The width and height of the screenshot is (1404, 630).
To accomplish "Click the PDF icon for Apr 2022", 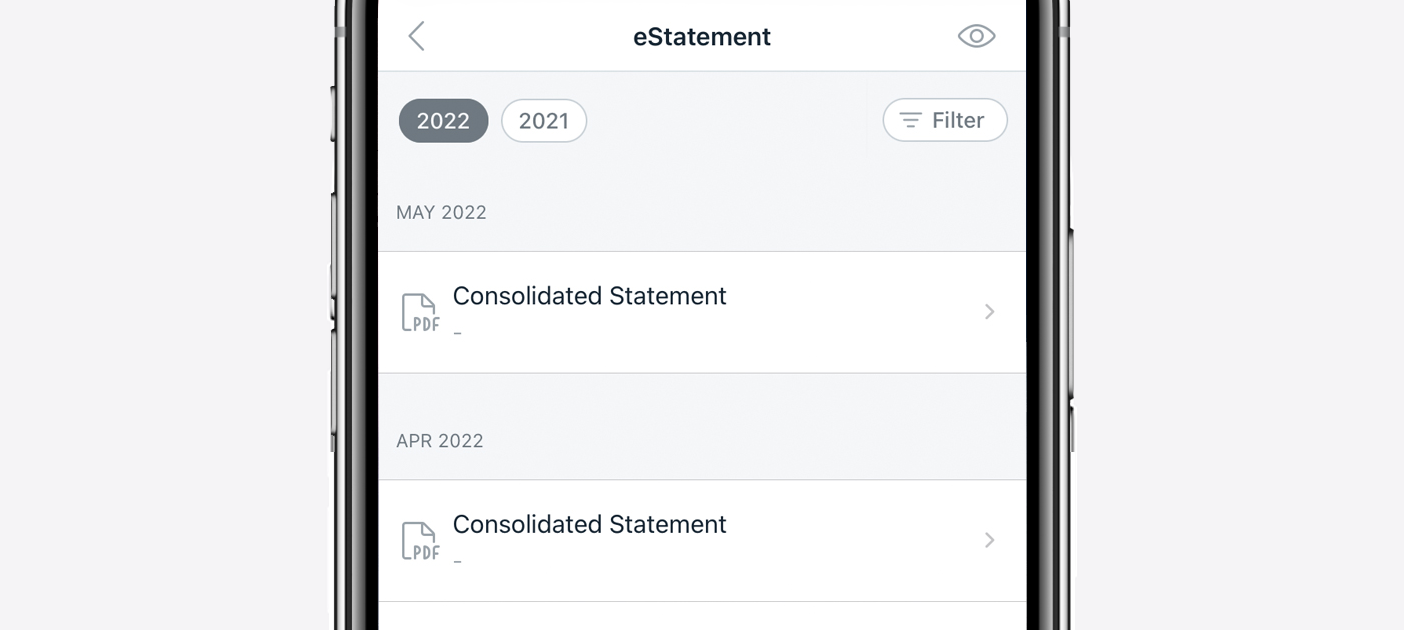I will point(420,541).
